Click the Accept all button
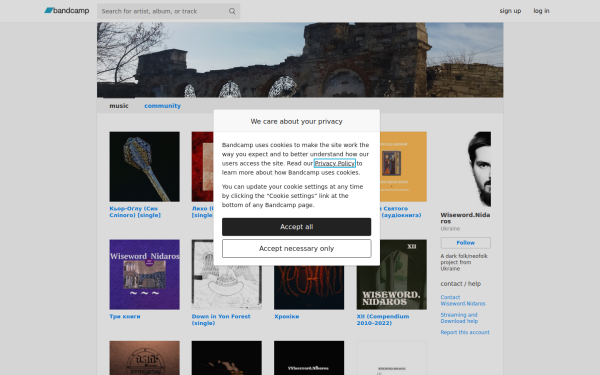Image resolution: width=600 pixels, height=375 pixels. (x=297, y=227)
